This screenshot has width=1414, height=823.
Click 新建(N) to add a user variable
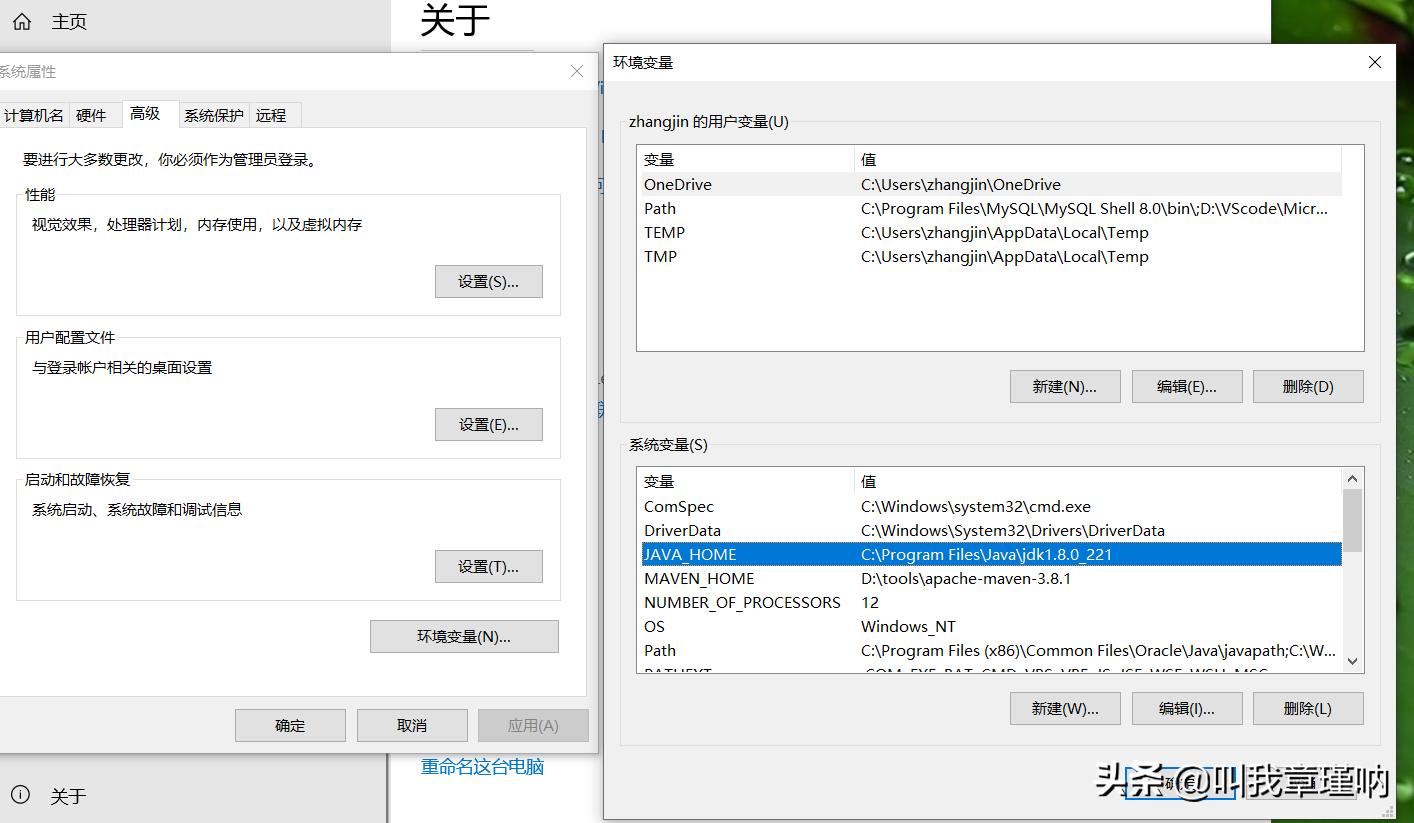pyautogui.click(x=1064, y=386)
